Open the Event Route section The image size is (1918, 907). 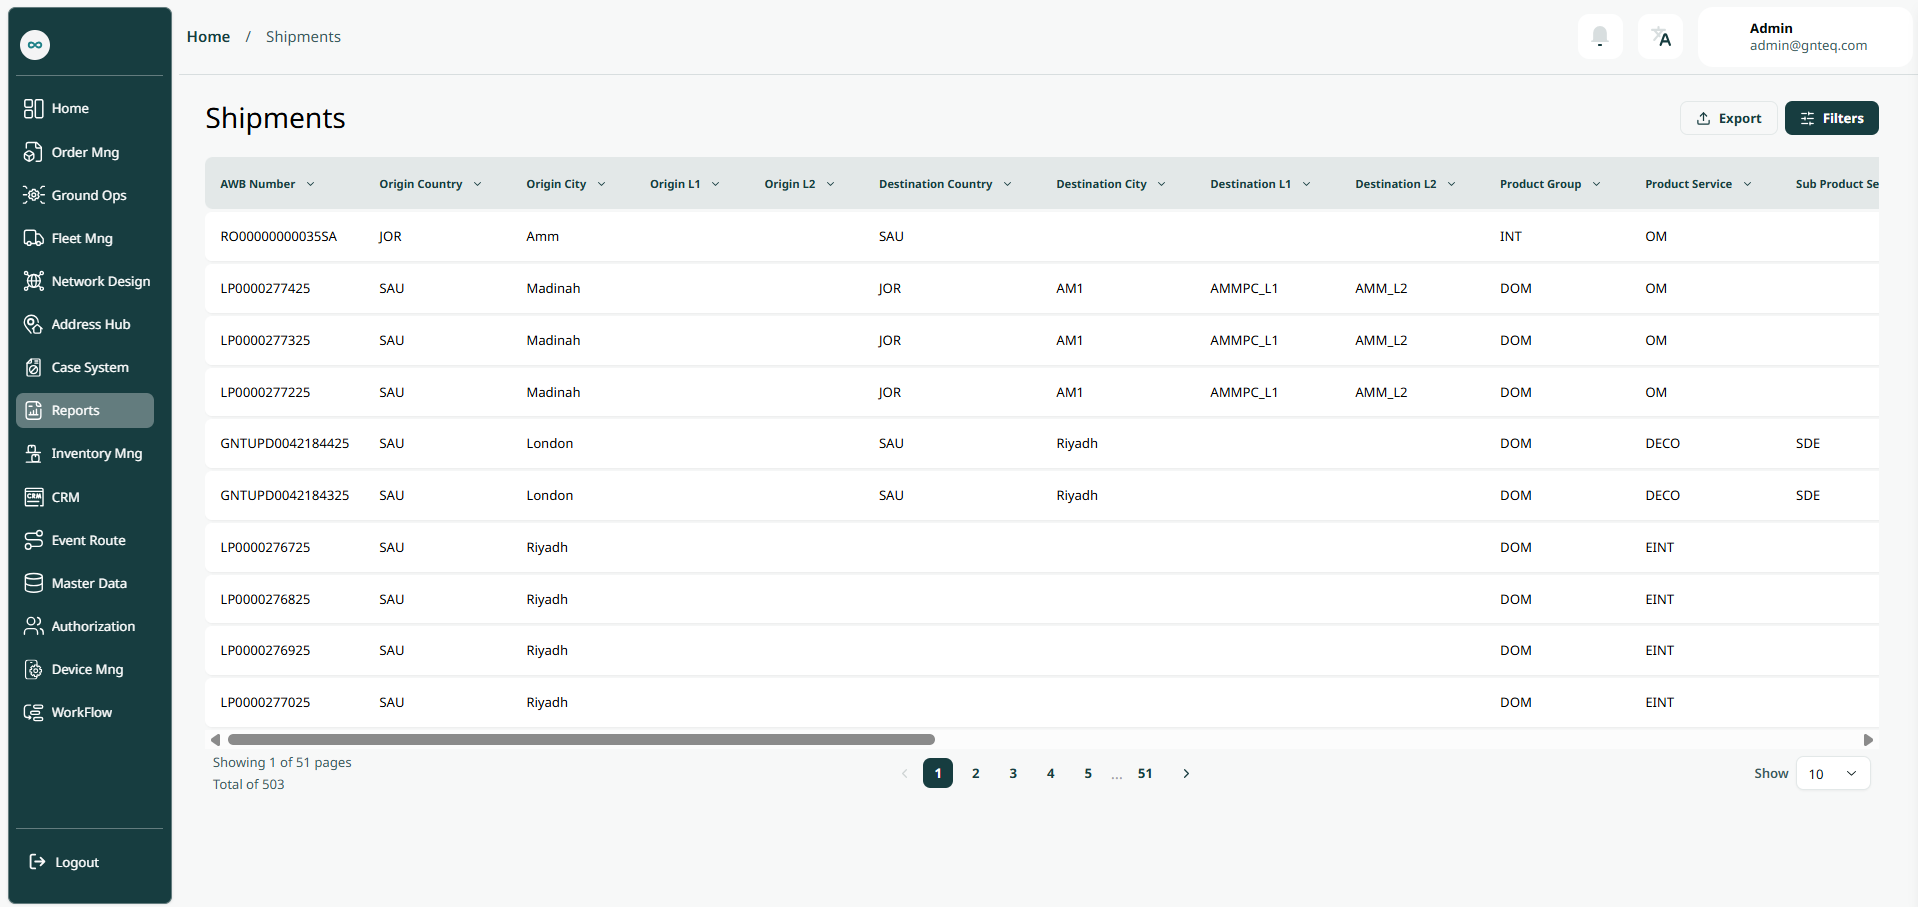(88, 540)
